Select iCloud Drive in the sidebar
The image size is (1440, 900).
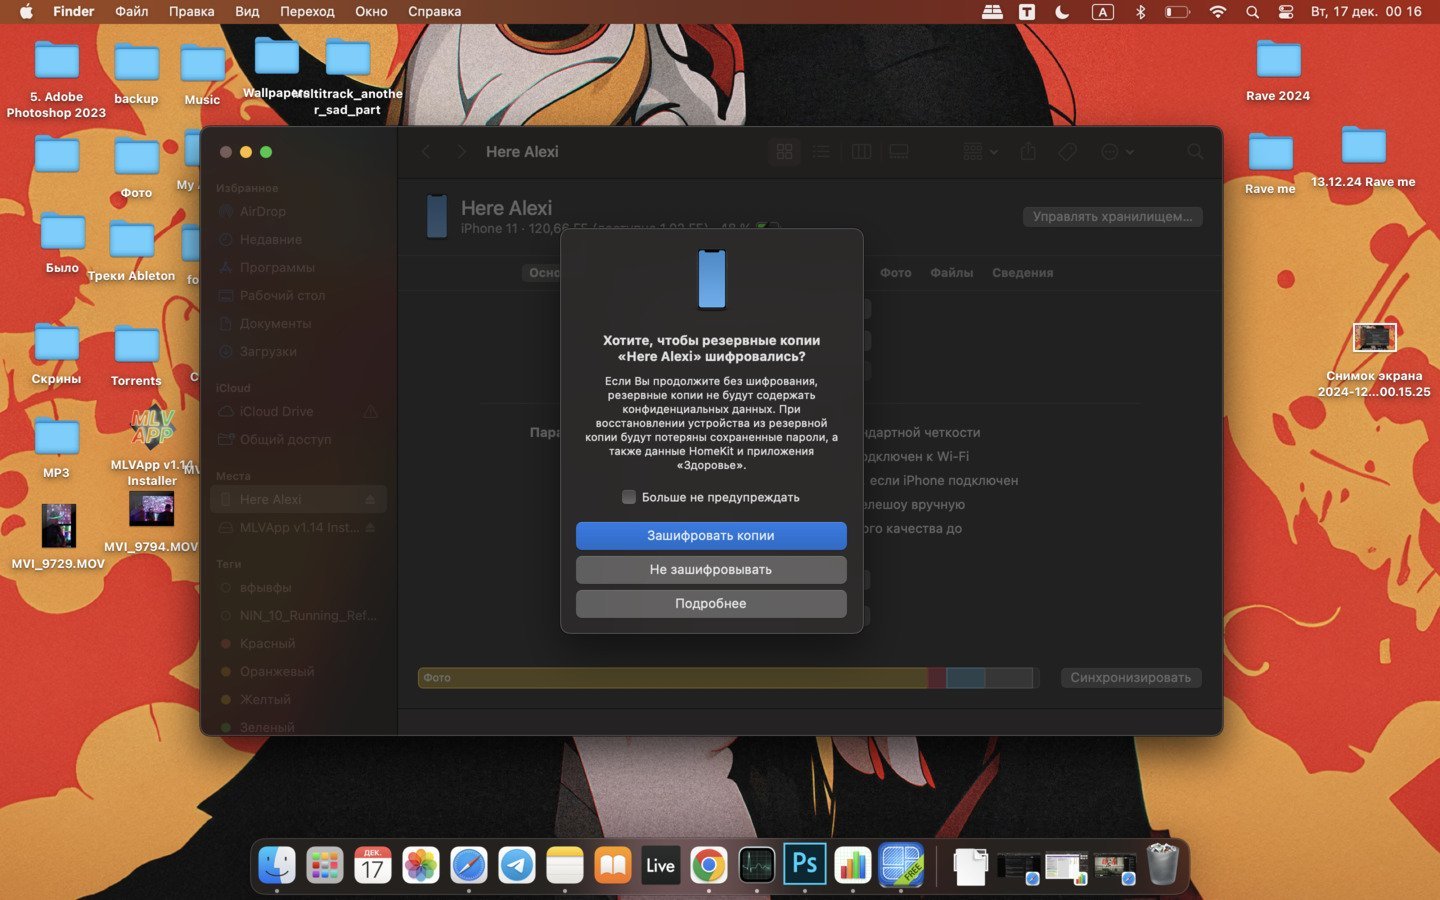[276, 412]
